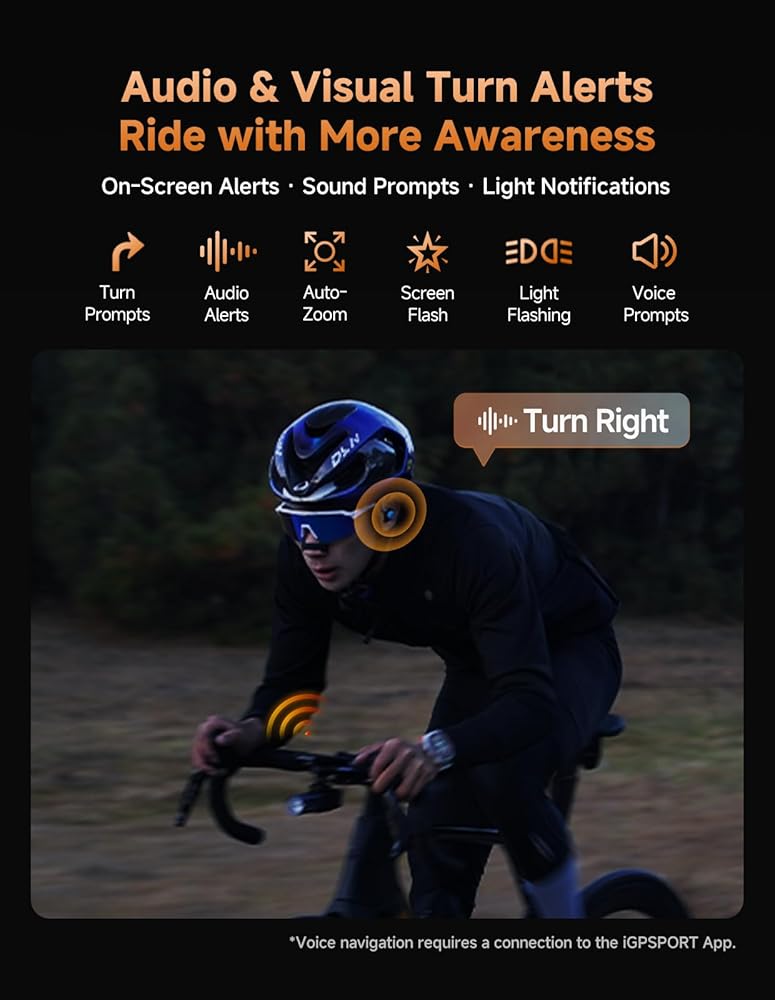
Task: Click the "Turn Prompts" label
Action: [117, 304]
